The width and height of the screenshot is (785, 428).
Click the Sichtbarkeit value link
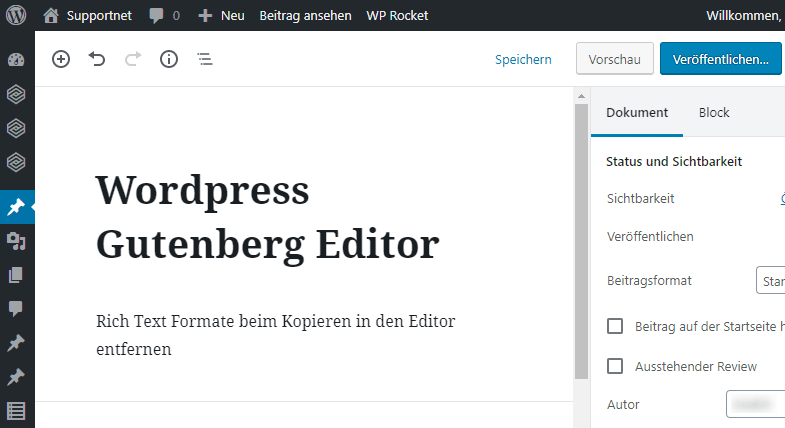[x=782, y=198]
